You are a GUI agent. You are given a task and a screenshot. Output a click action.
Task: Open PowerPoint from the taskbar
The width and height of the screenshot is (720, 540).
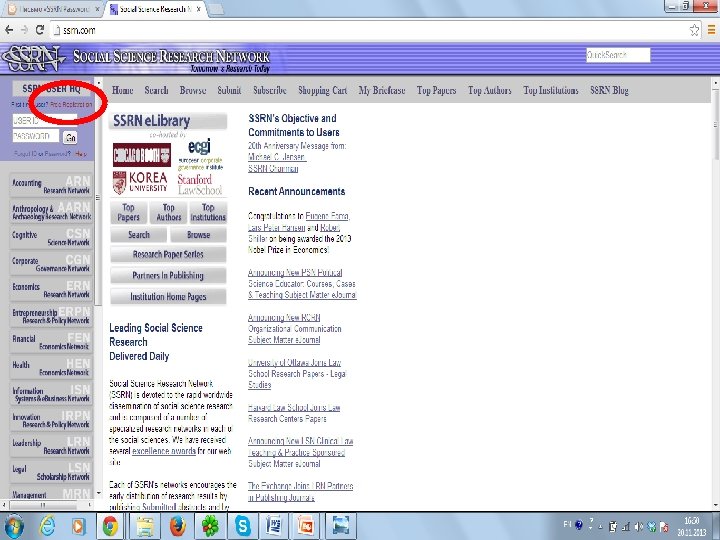pos(306,526)
